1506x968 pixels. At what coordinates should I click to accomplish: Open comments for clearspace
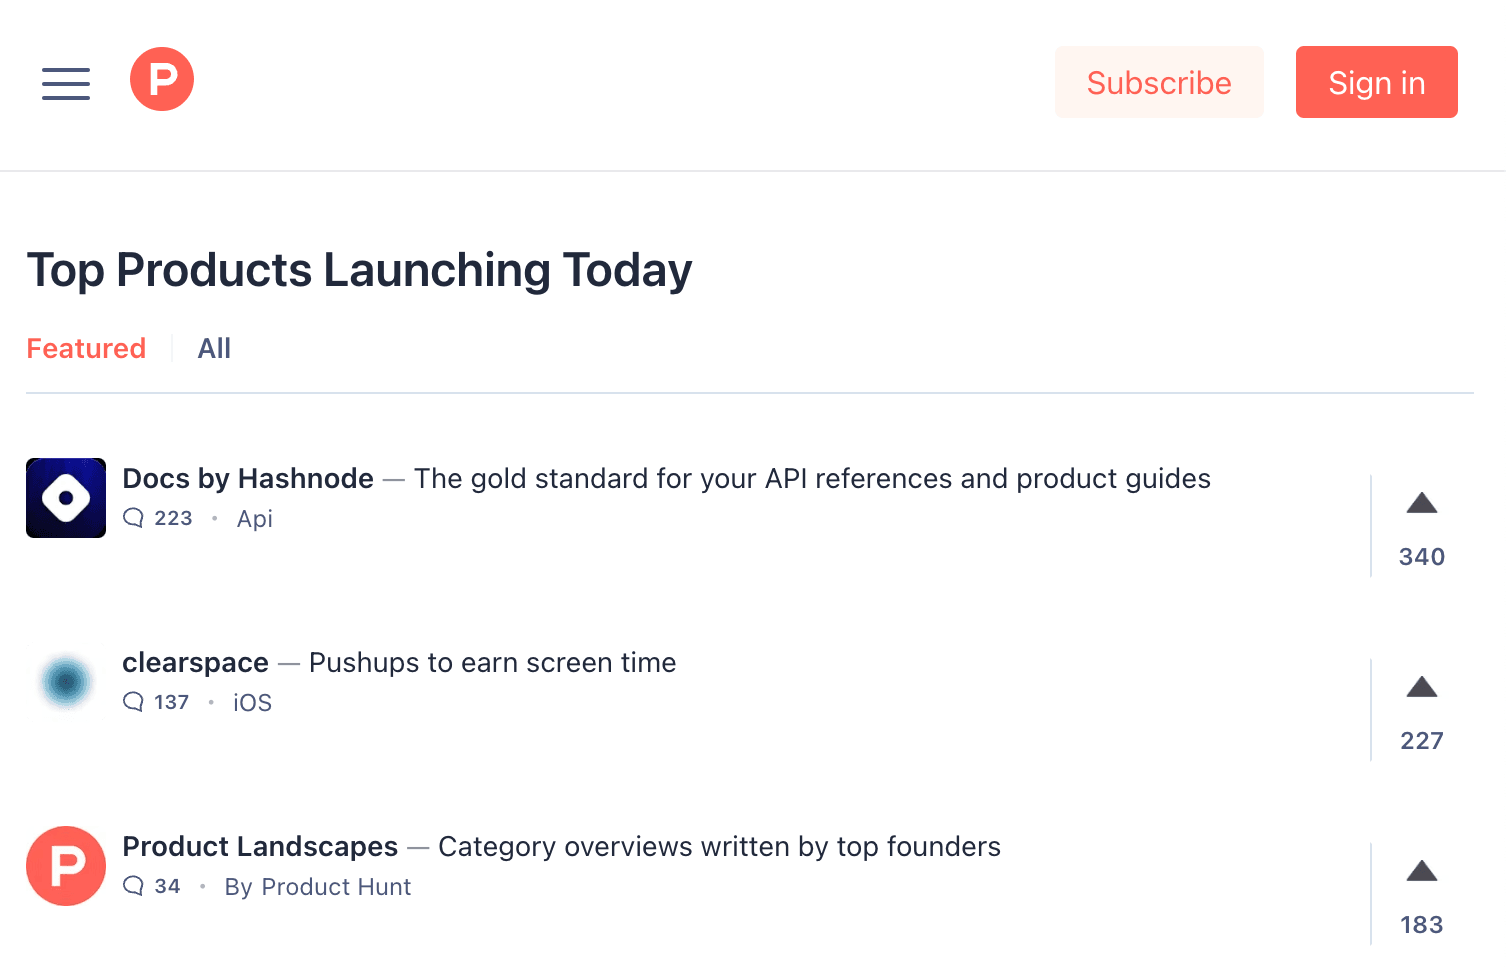point(156,702)
